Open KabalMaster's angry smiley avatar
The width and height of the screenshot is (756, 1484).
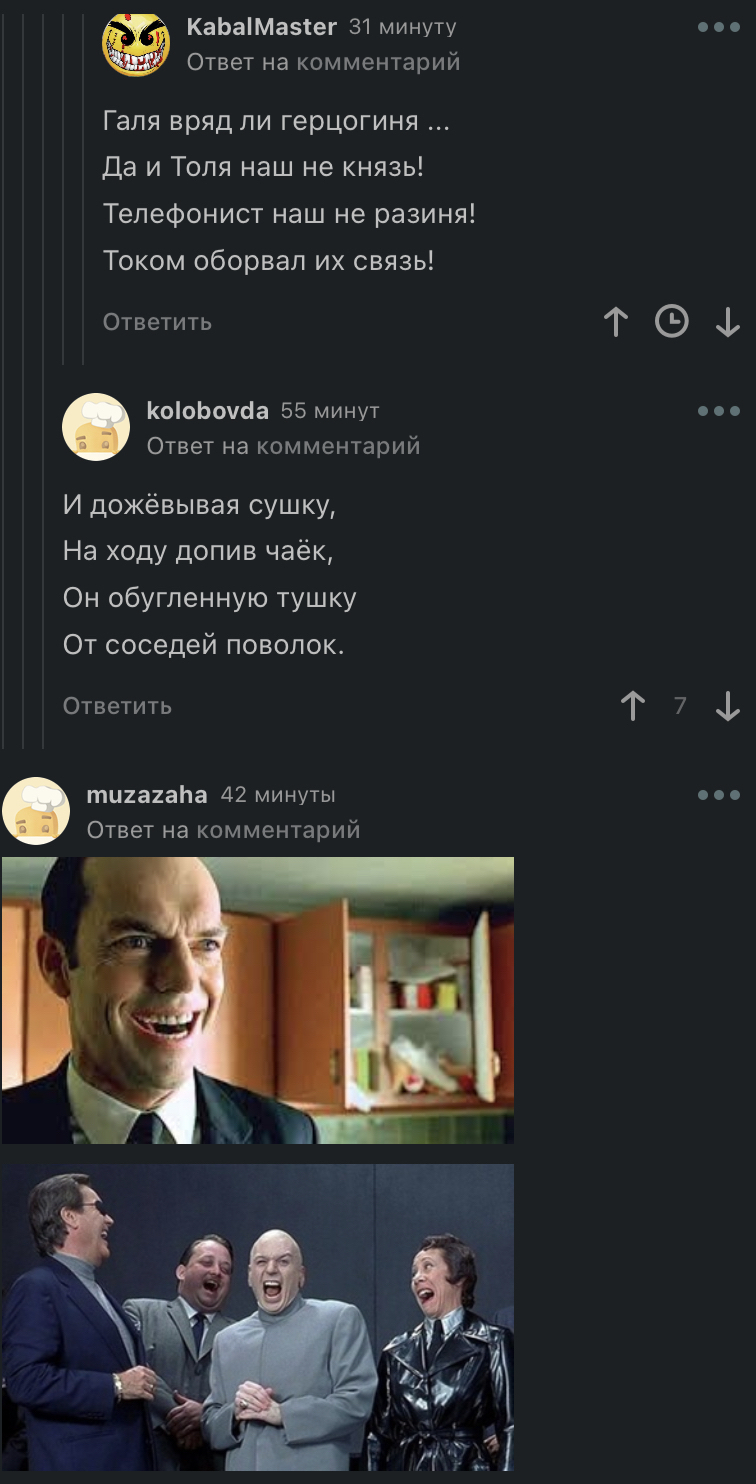136,43
